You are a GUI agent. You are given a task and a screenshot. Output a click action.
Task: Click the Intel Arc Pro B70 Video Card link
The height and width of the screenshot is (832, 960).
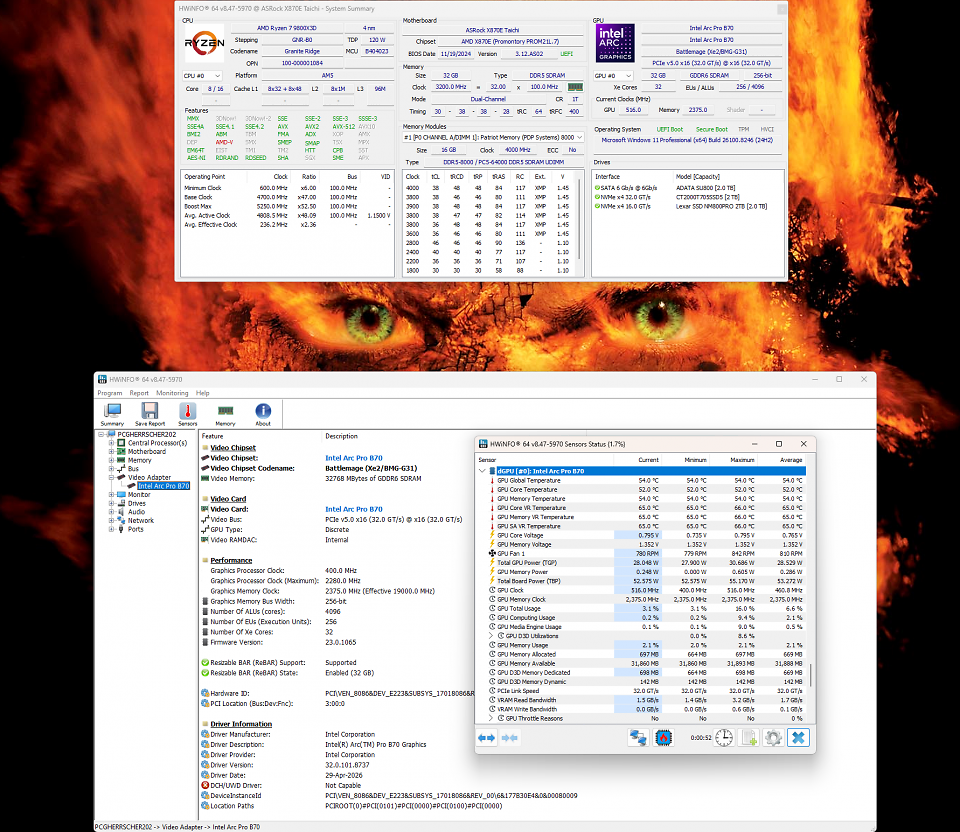[354, 509]
